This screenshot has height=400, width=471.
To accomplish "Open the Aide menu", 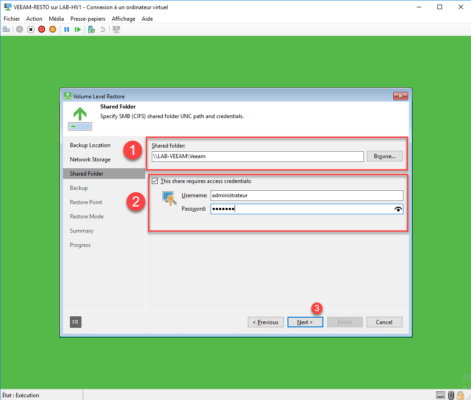I will (147, 19).
